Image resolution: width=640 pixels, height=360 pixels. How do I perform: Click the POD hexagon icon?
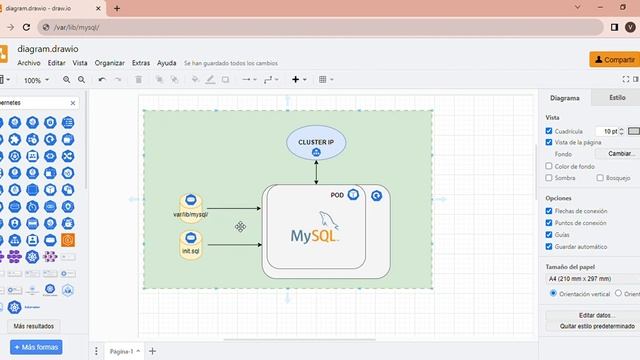353,195
